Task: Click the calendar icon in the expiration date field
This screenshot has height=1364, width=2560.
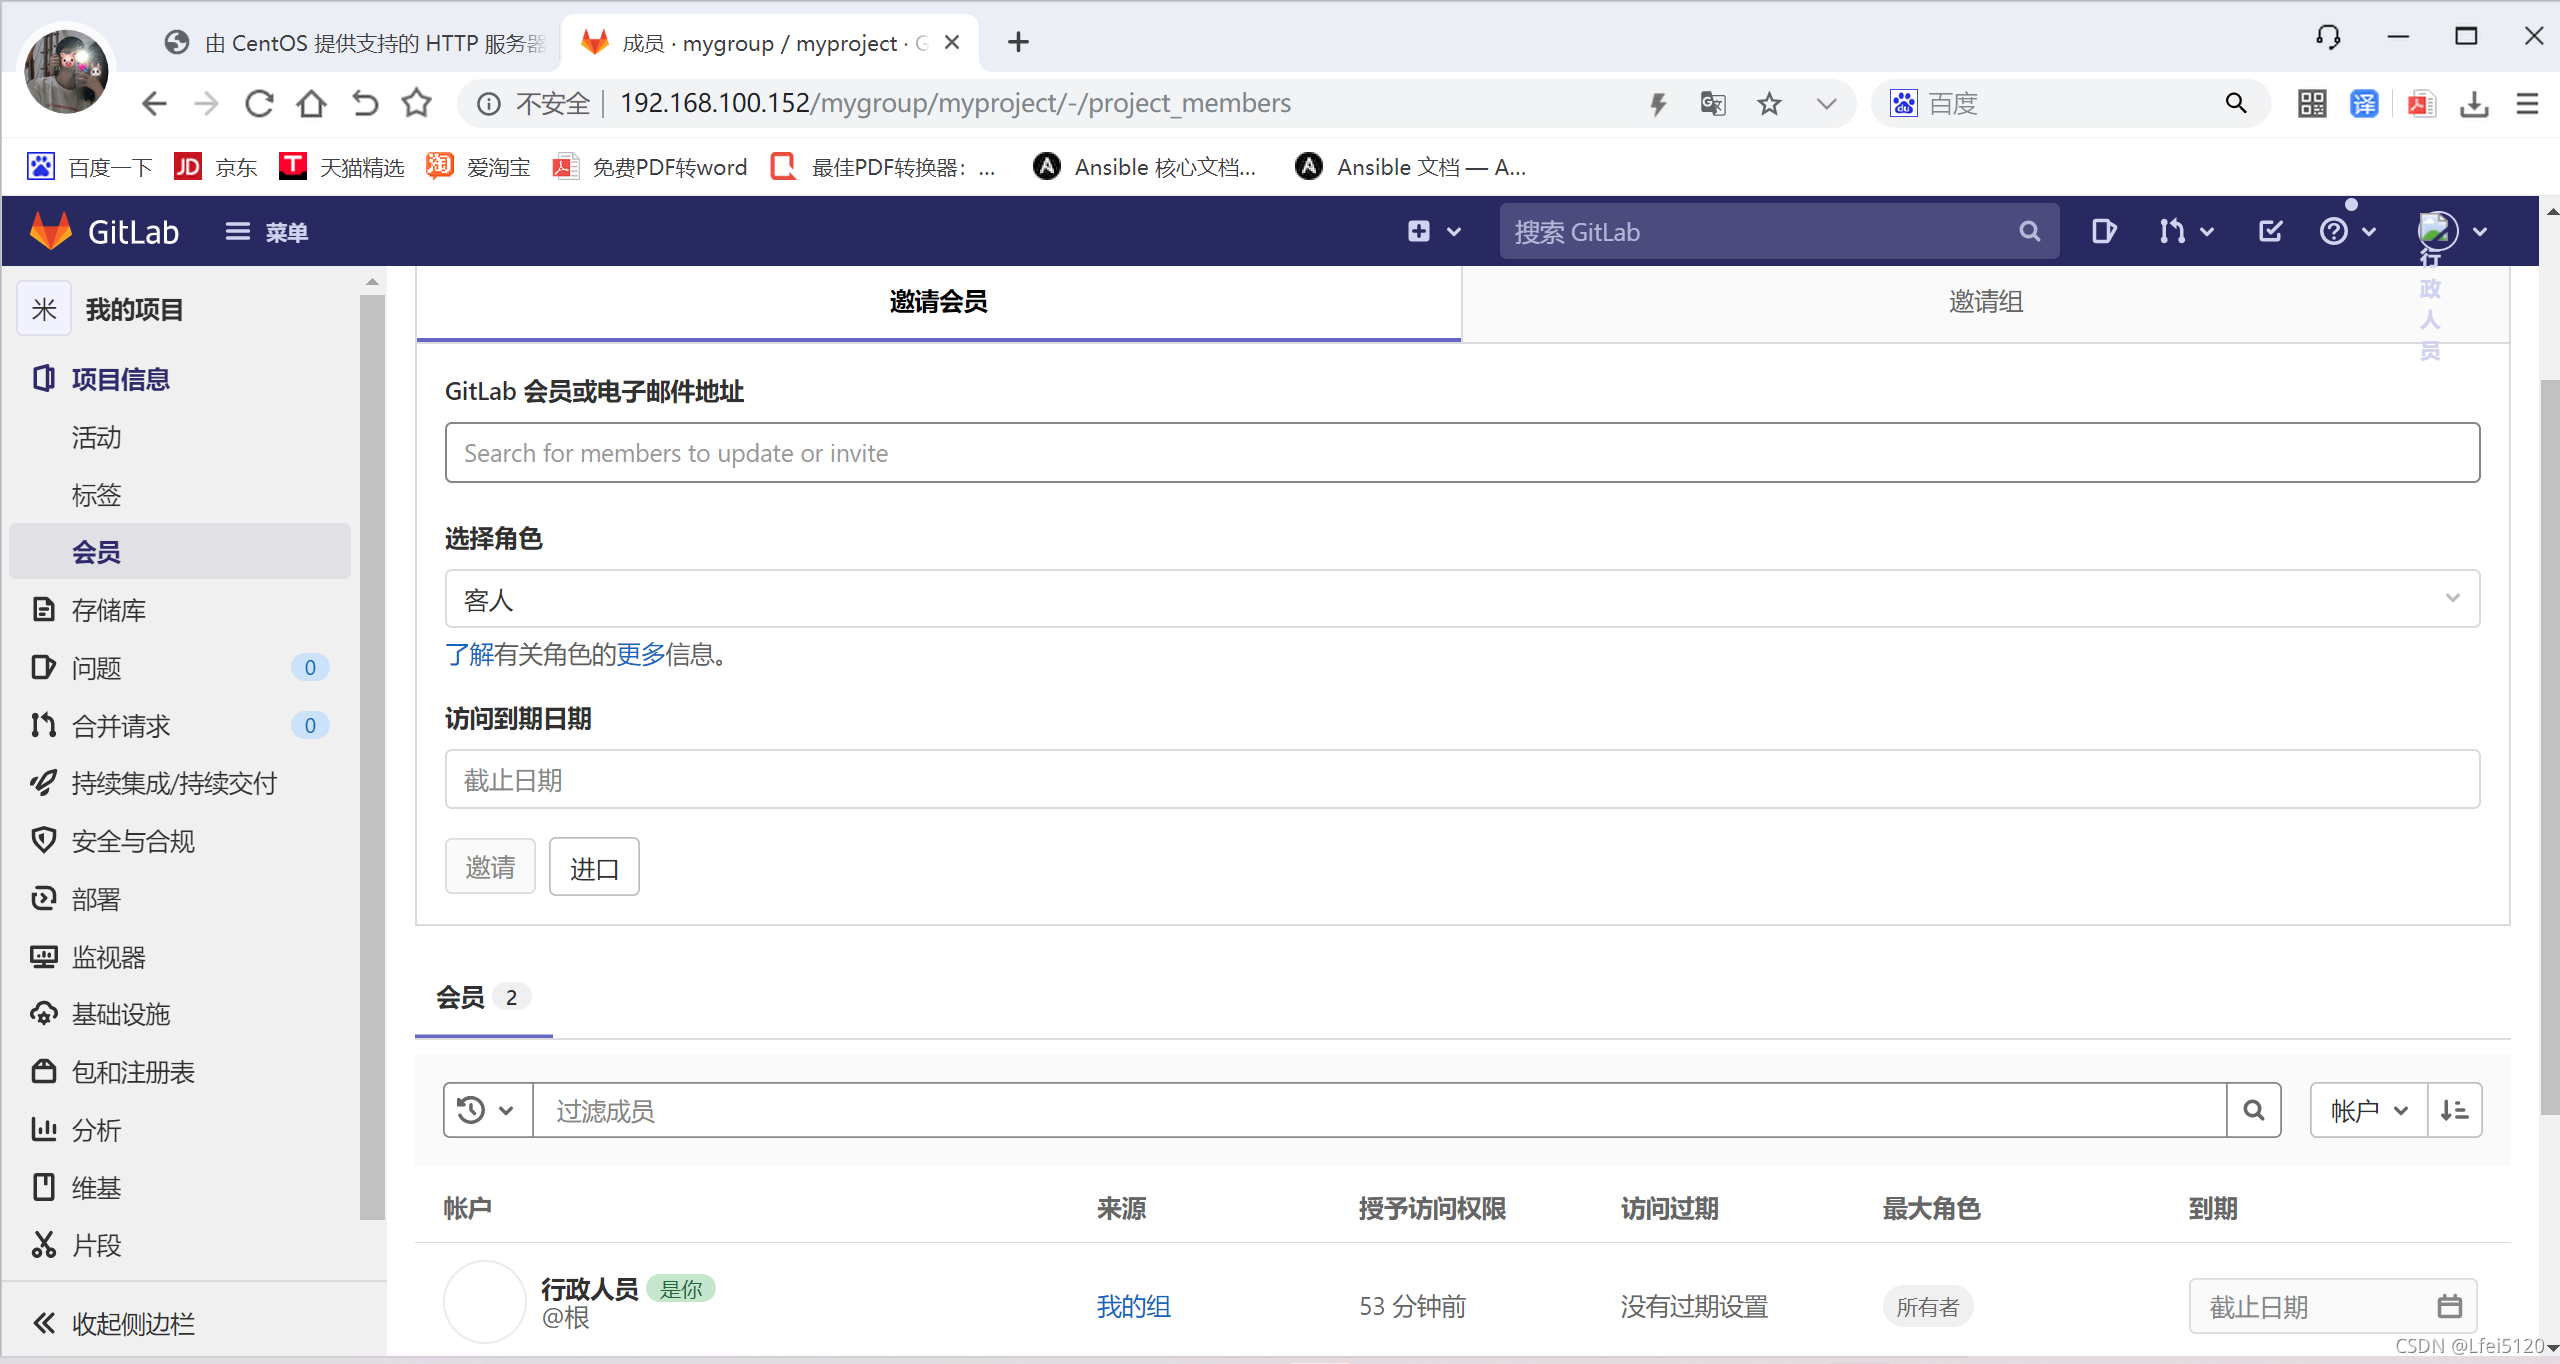Action: (2449, 1306)
